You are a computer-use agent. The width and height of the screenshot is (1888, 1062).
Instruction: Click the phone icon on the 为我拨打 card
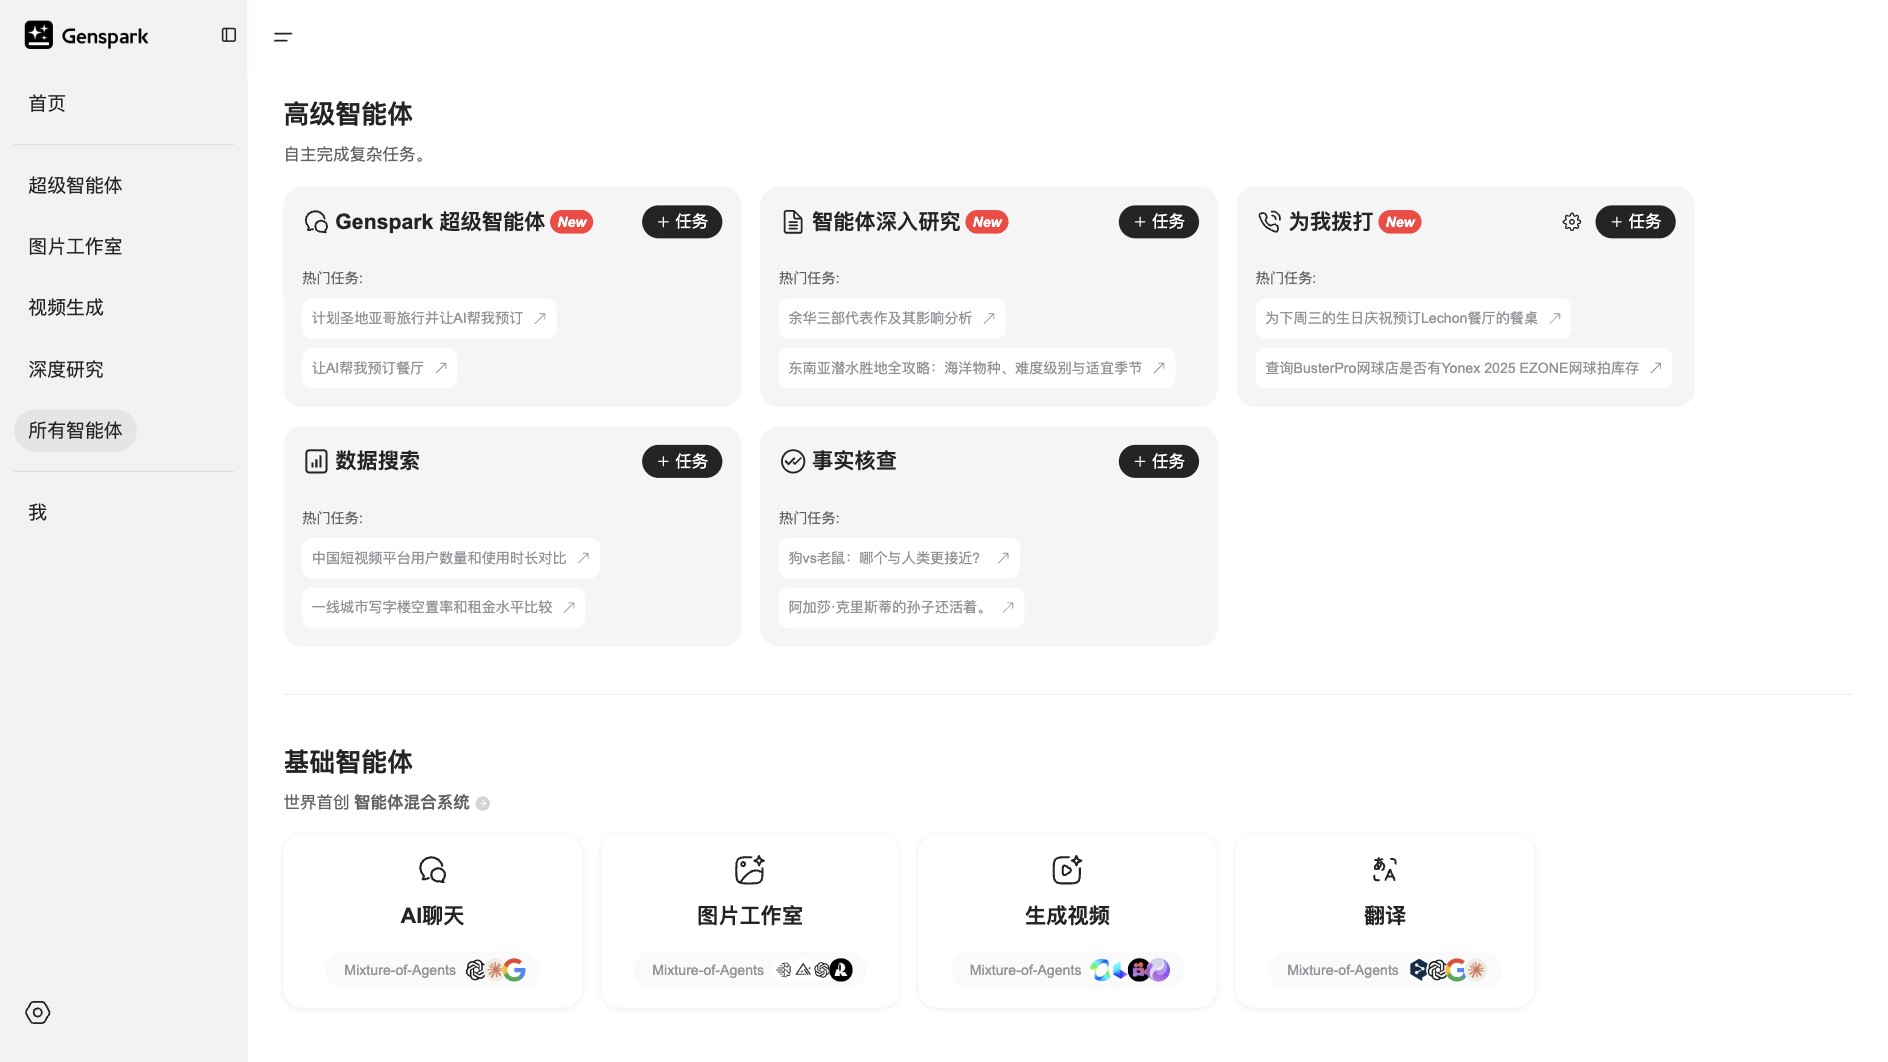(1271, 221)
